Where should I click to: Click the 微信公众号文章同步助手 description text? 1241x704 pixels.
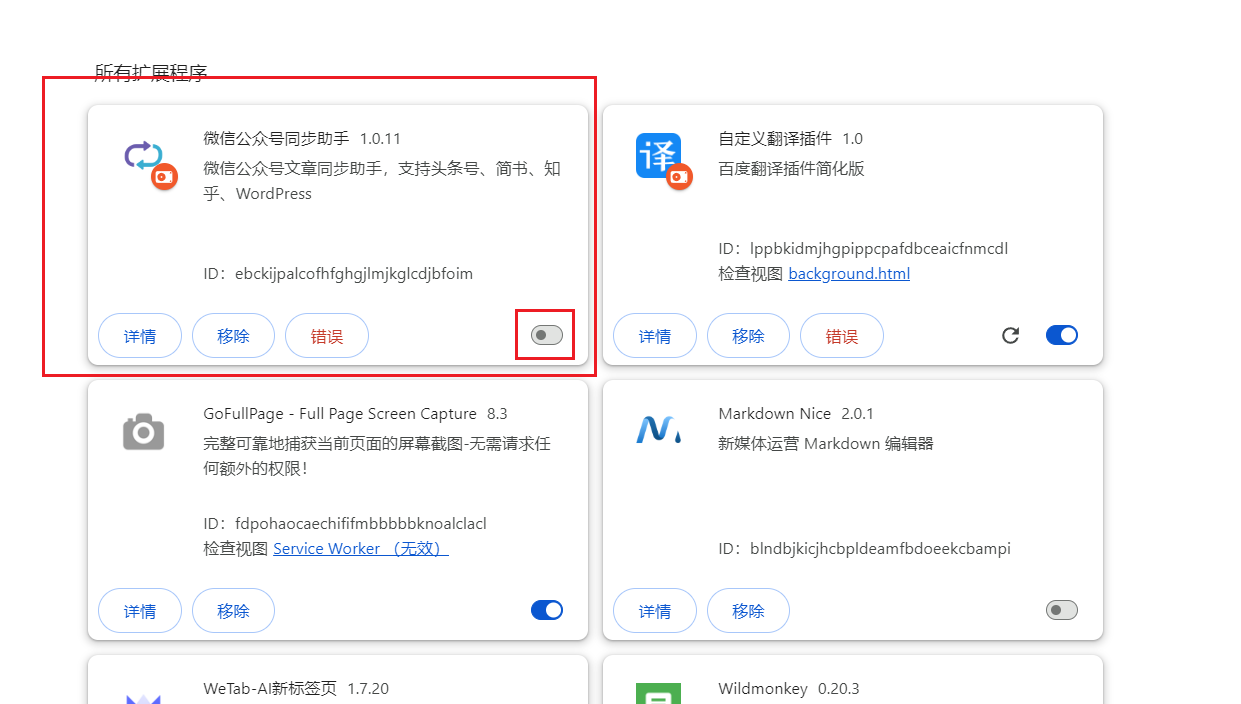(382, 181)
